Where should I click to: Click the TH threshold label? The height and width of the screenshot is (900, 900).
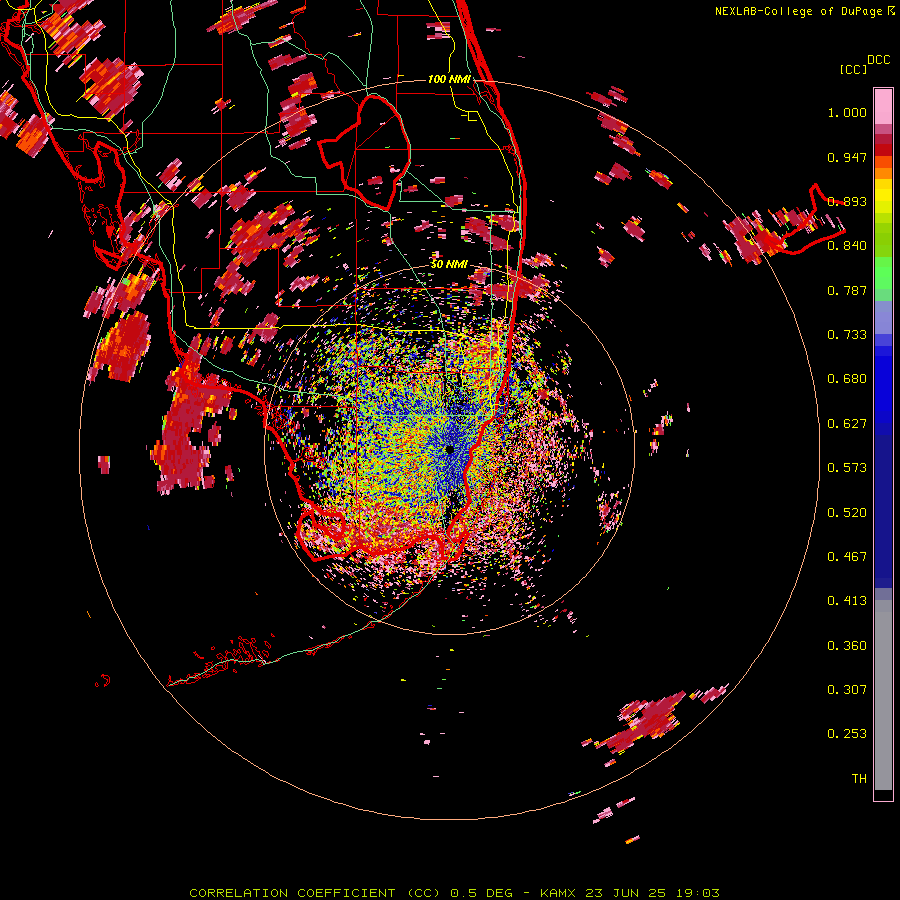(859, 779)
